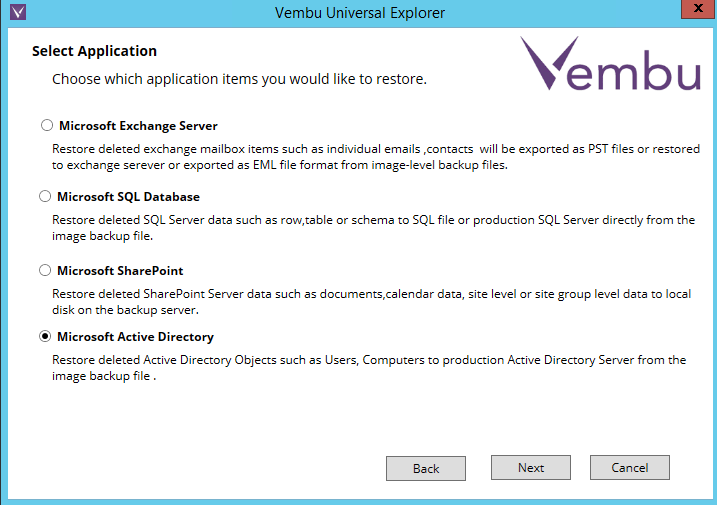Go to the previous step with Back

tap(426, 468)
